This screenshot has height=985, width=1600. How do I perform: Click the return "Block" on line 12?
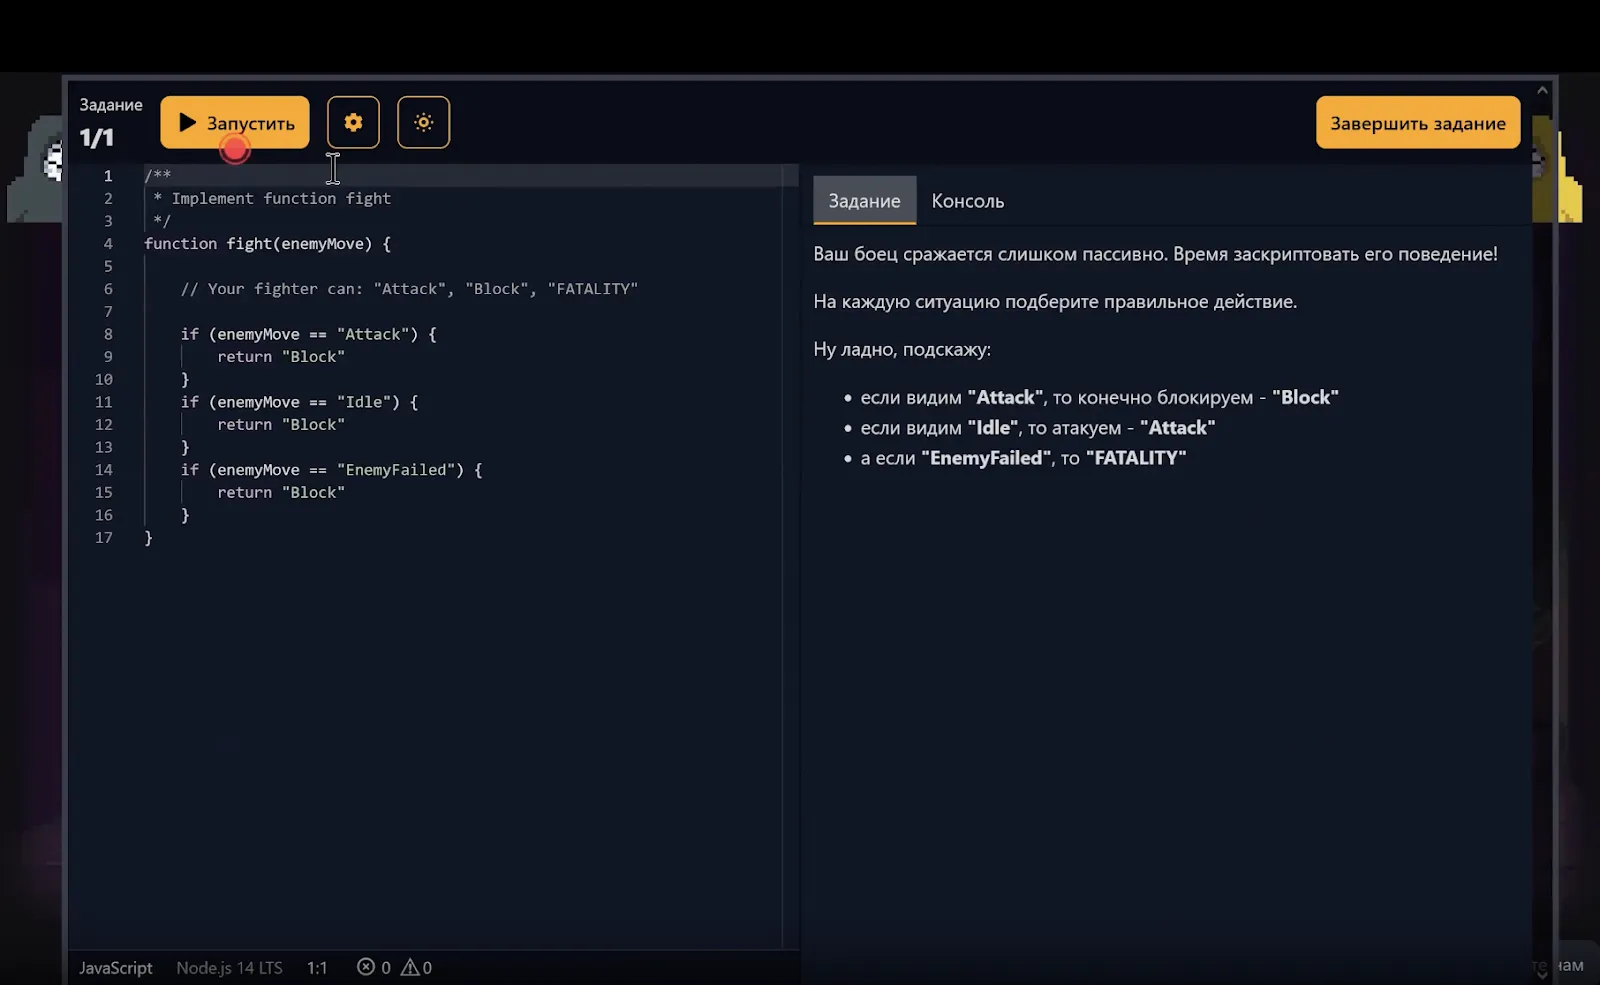[x=281, y=425]
